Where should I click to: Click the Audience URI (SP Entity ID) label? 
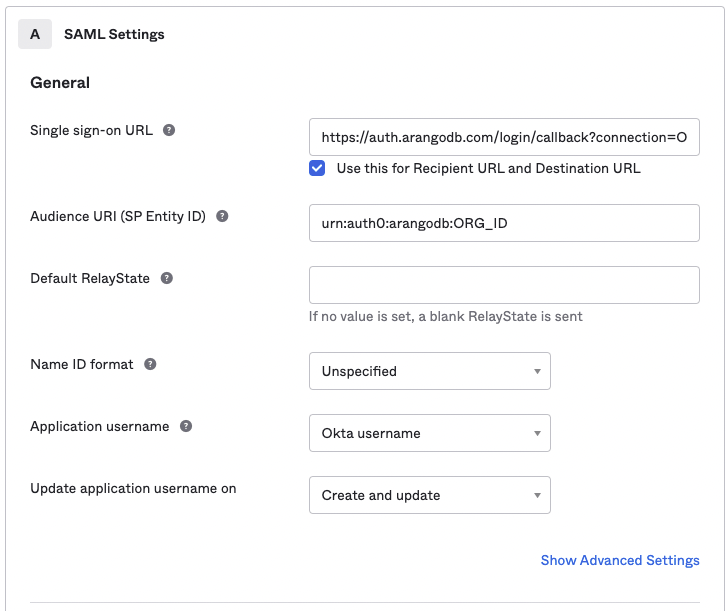(x=118, y=216)
